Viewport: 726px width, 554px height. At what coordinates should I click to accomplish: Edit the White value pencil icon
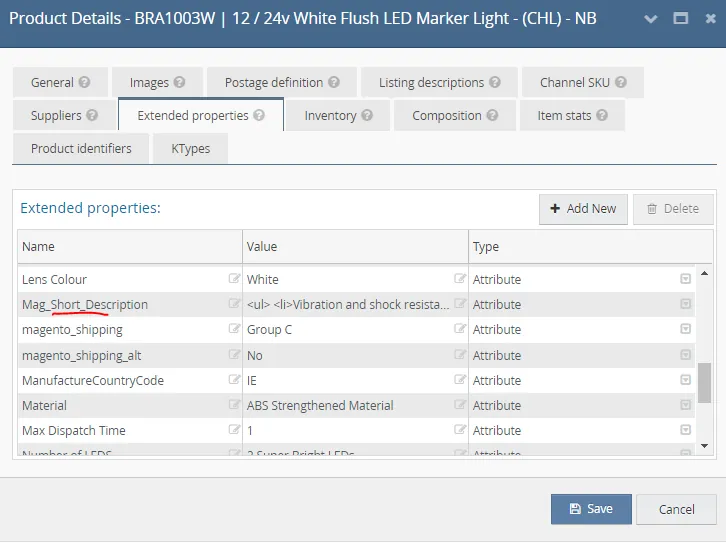pyautogui.click(x=460, y=278)
